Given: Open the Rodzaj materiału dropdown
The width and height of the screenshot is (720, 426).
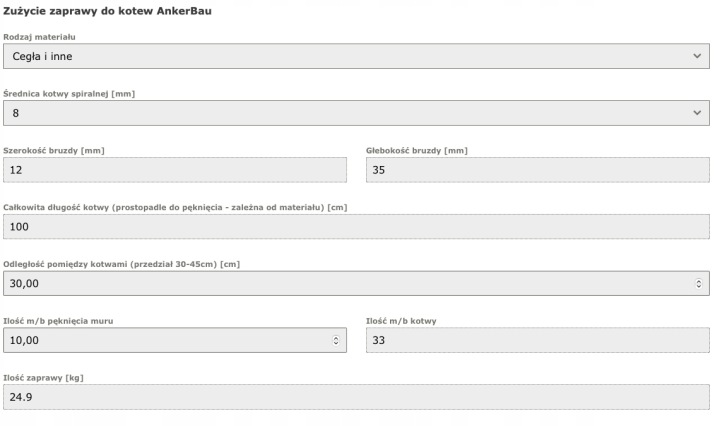Looking at the screenshot, I should point(355,56).
